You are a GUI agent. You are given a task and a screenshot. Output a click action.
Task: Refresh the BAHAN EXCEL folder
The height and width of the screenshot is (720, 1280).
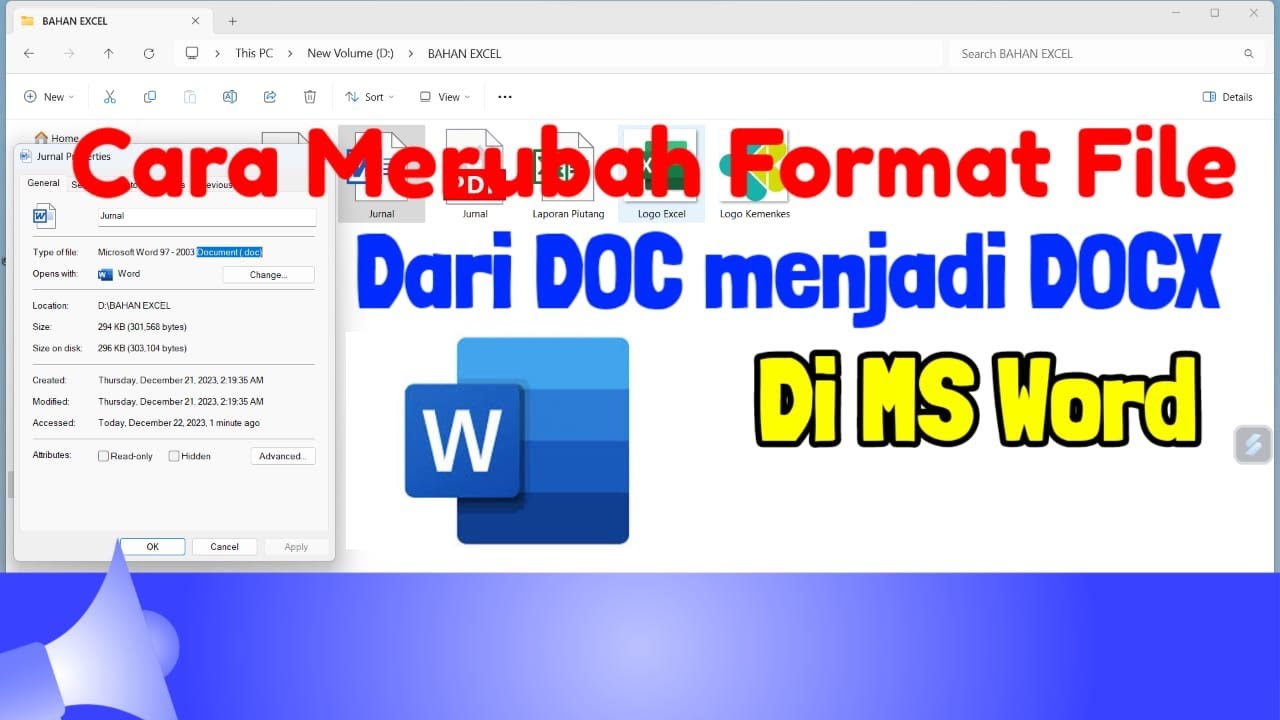149,53
